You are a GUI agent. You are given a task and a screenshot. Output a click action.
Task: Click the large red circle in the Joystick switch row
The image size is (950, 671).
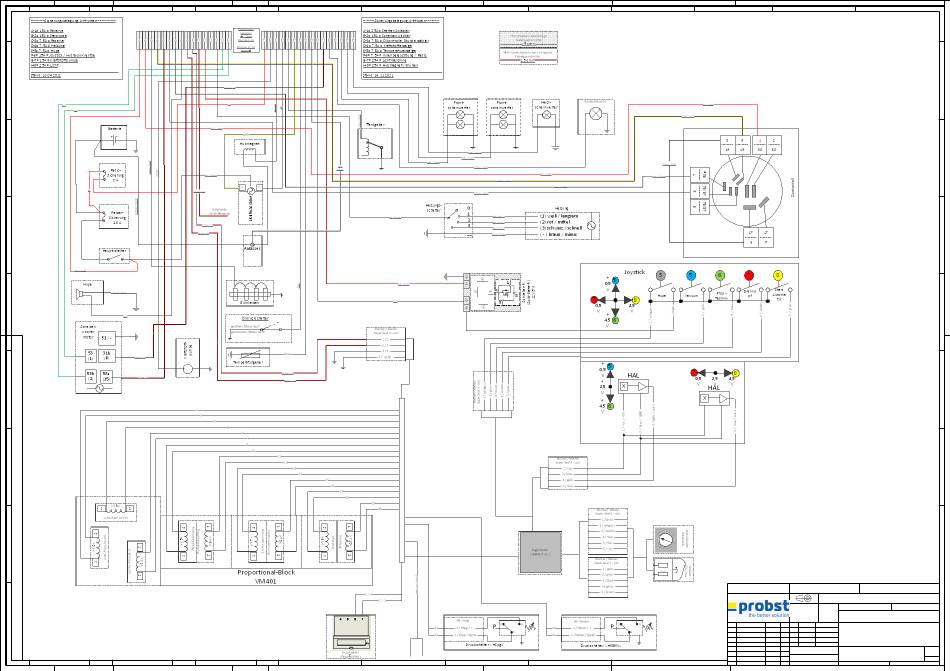click(x=749, y=276)
